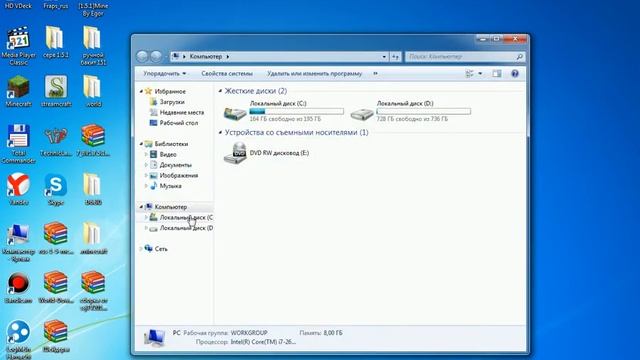This screenshot has height=360, width=640.
Task: Click the Local Disk (D:) usage bar
Action: pyautogui.click(x=423, y=111)
